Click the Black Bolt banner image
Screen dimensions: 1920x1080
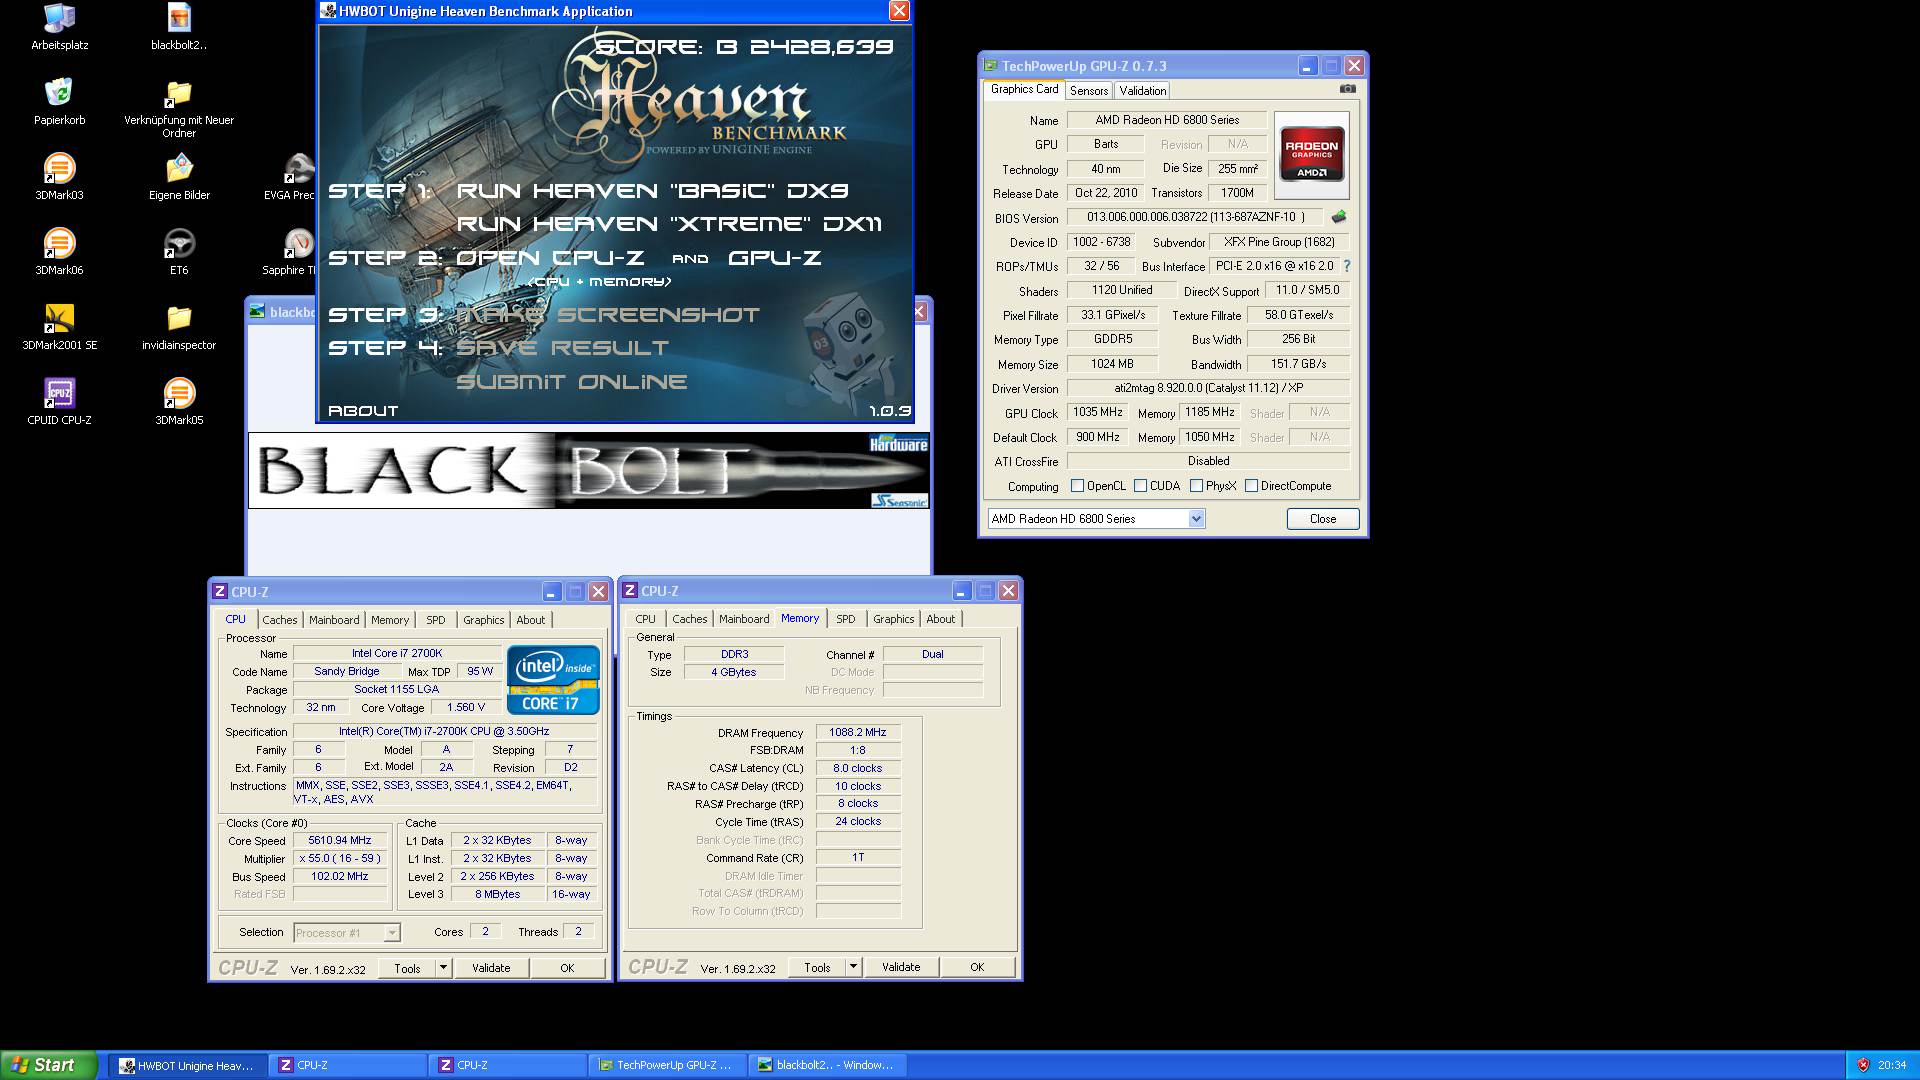(x=588, y=470)
